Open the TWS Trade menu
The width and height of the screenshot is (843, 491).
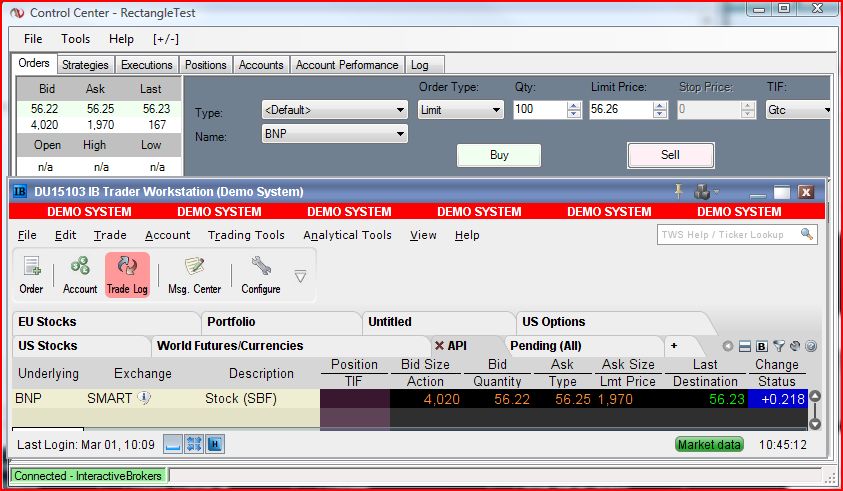110,235
